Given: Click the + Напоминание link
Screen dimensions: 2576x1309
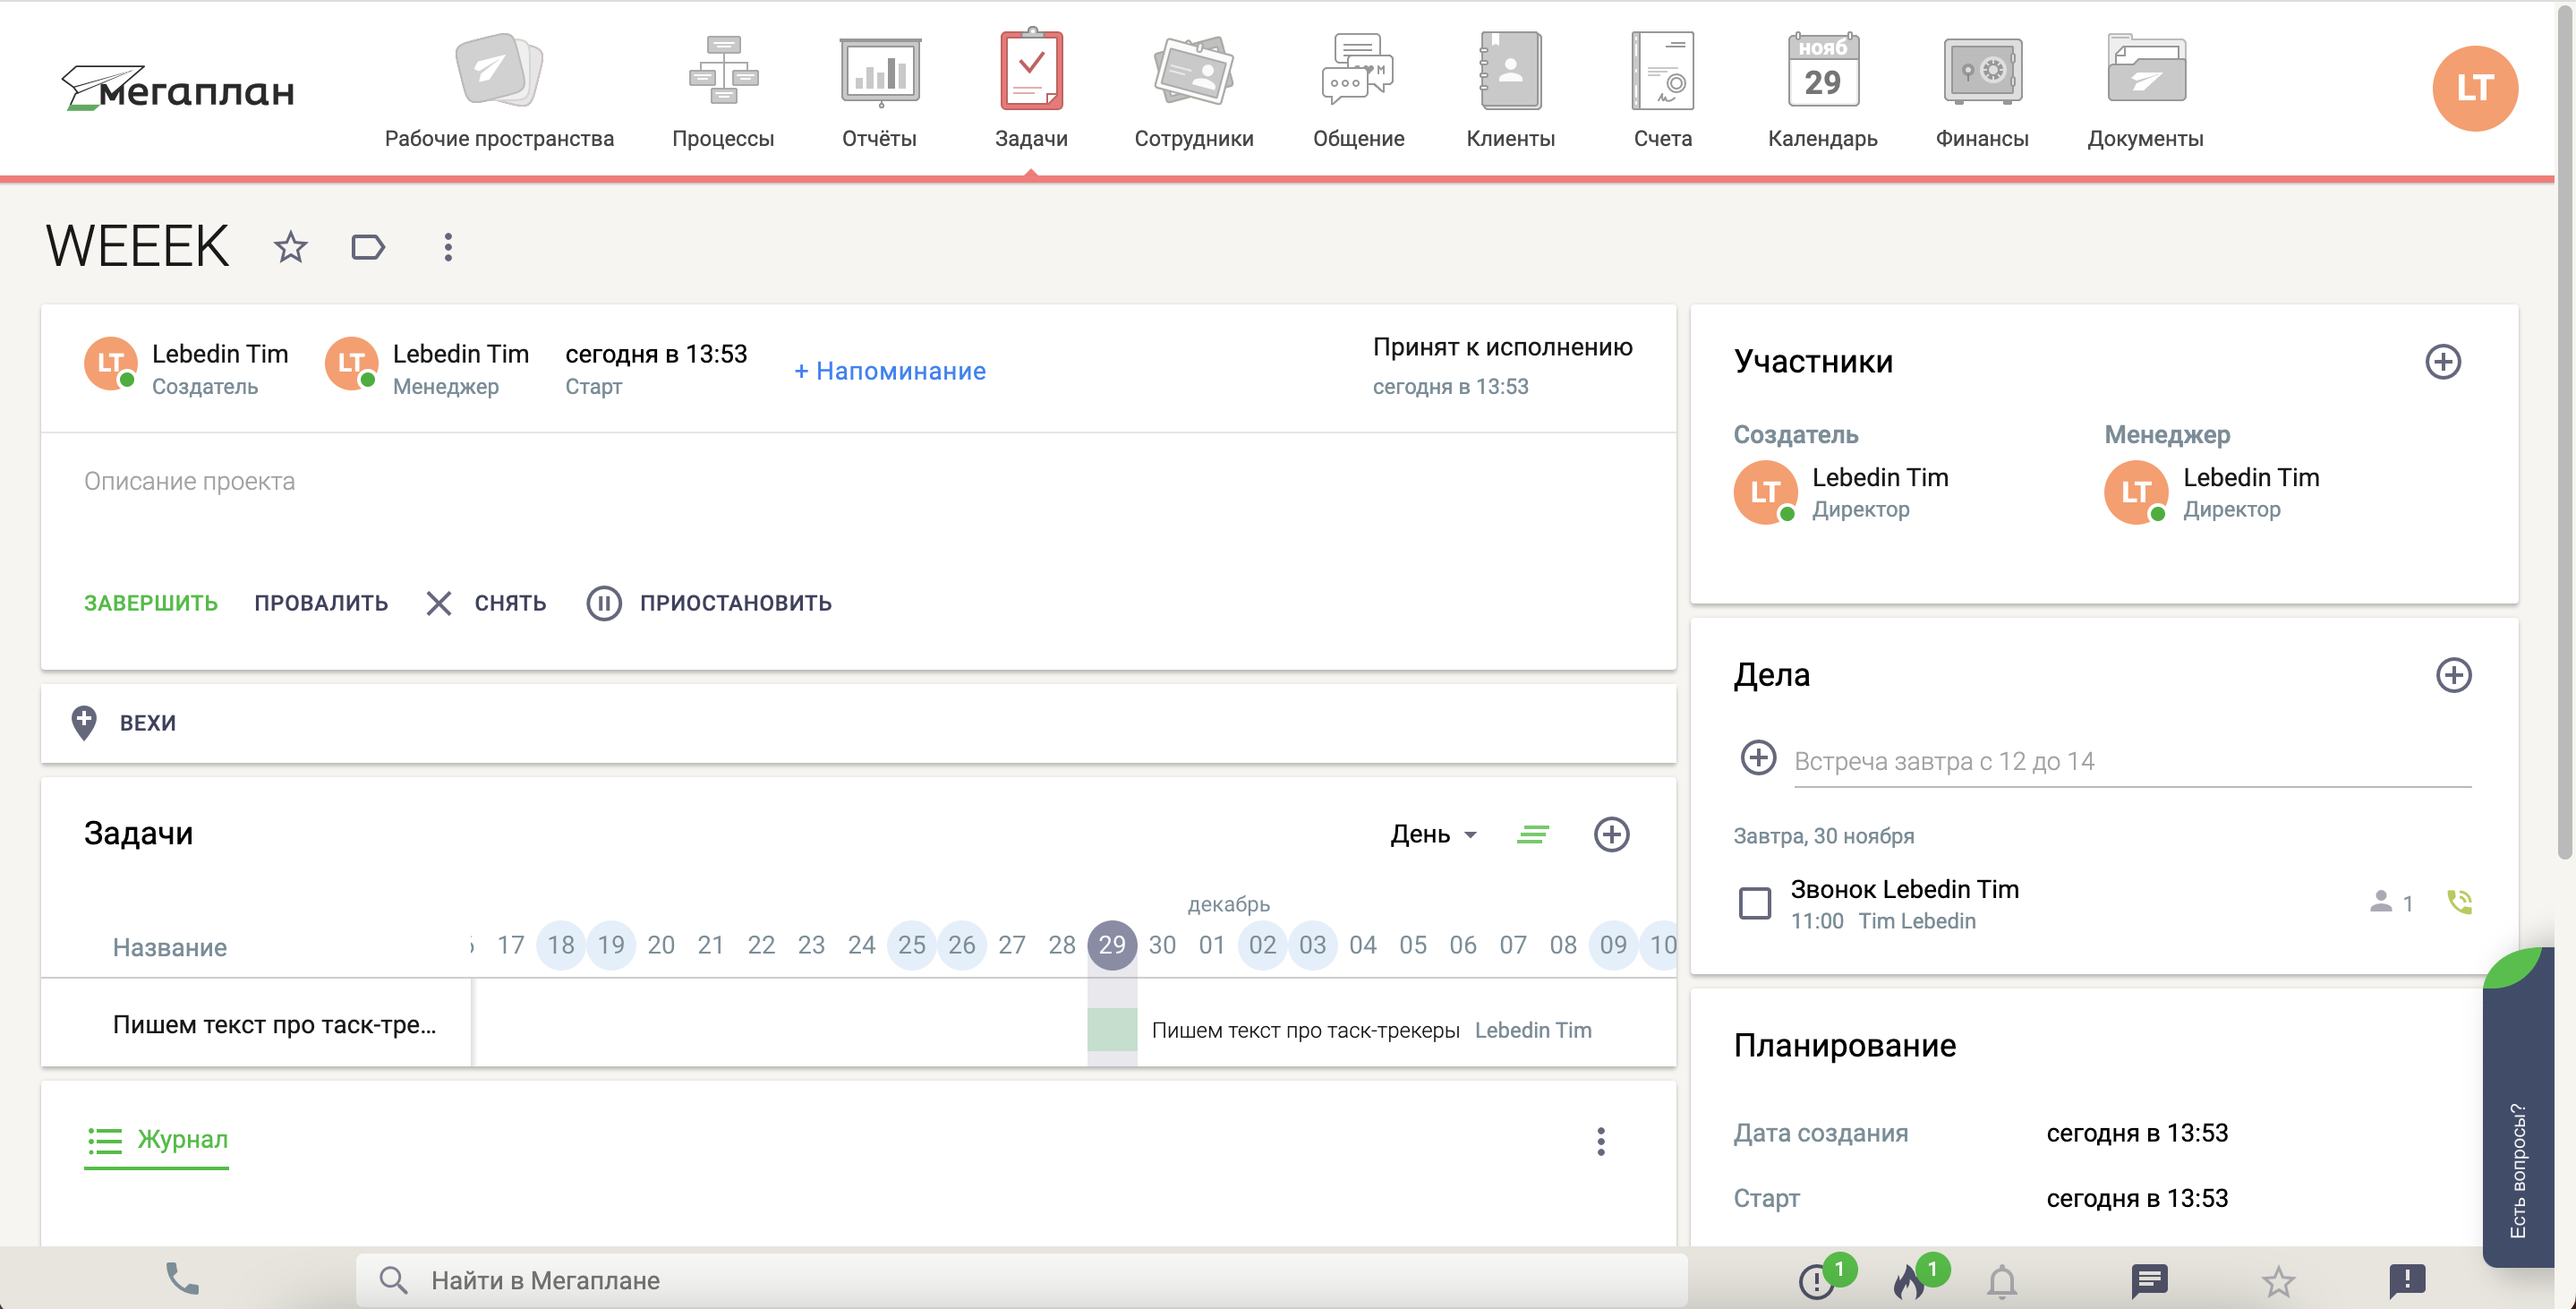Looking at the screenshot, I should pyautogui.click(x=889, y=371).
